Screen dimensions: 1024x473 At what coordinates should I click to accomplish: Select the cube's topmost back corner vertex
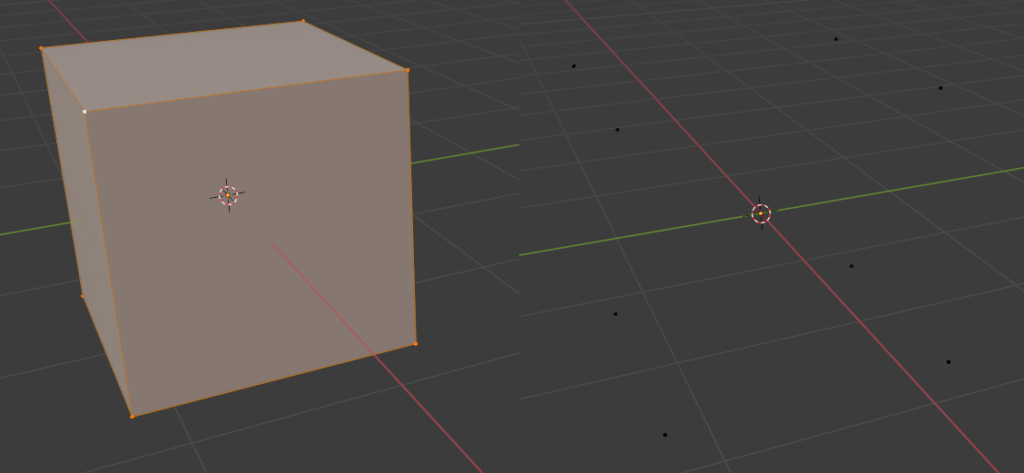click(303, 20)
